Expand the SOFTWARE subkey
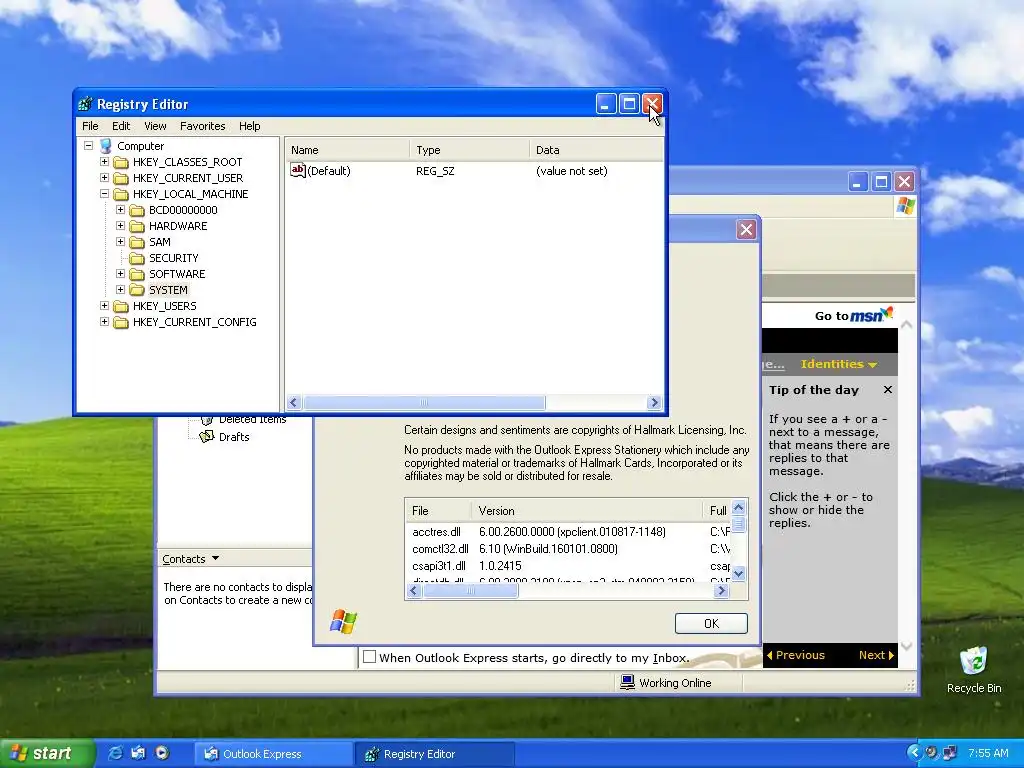This screenshot has height=768, width=1024. point(120,274)
